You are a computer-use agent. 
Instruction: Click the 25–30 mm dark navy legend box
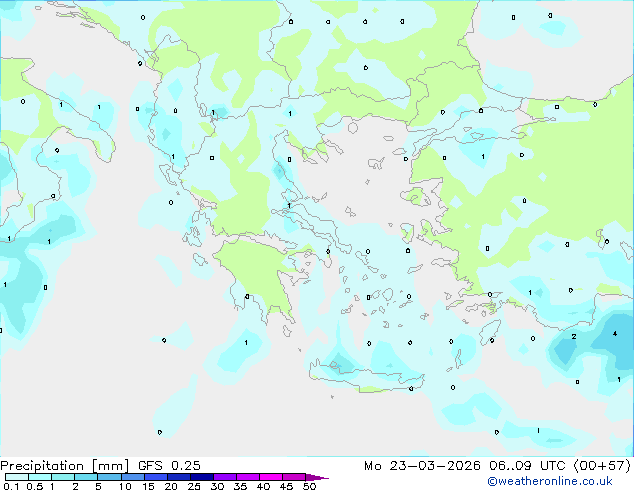click(x=202, y=477)
